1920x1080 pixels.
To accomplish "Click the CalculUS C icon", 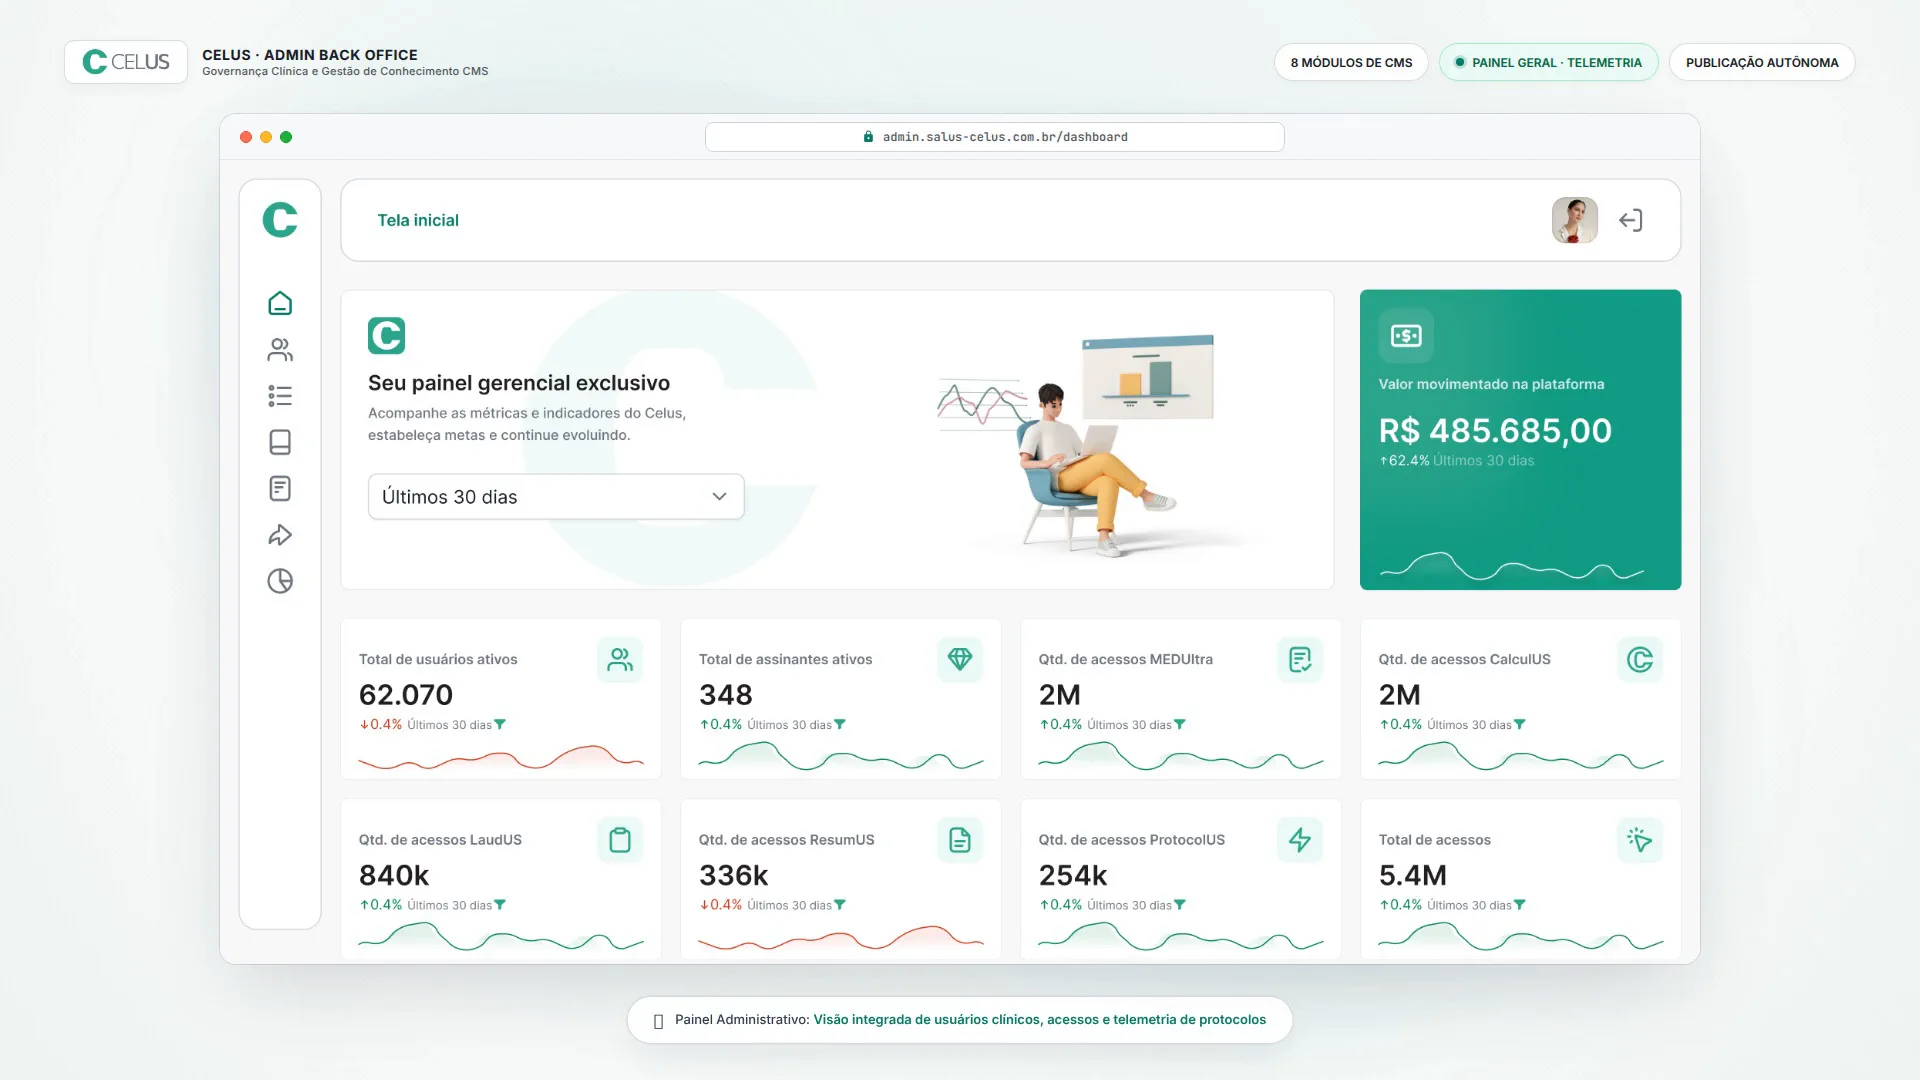I will tap(1640, 660).
